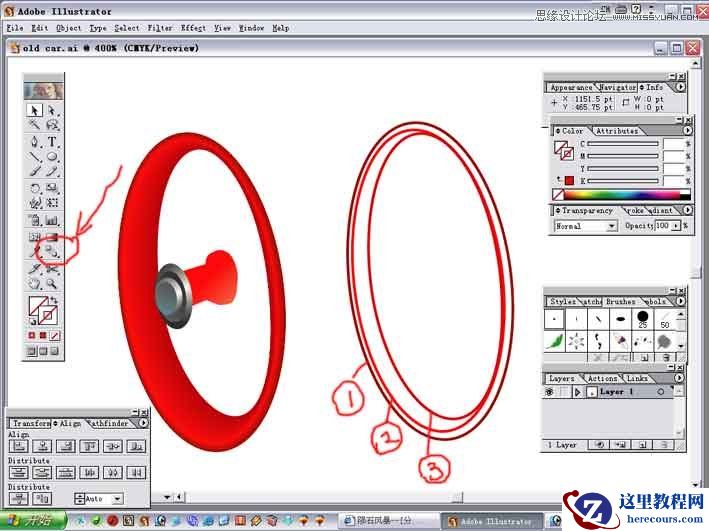
Task: Open the Window menu
Action: (251, 28)
